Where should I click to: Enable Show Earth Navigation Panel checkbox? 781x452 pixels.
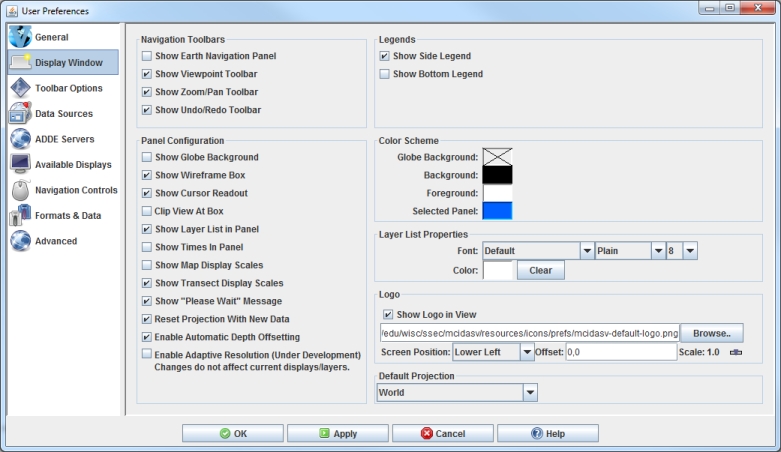147,56
